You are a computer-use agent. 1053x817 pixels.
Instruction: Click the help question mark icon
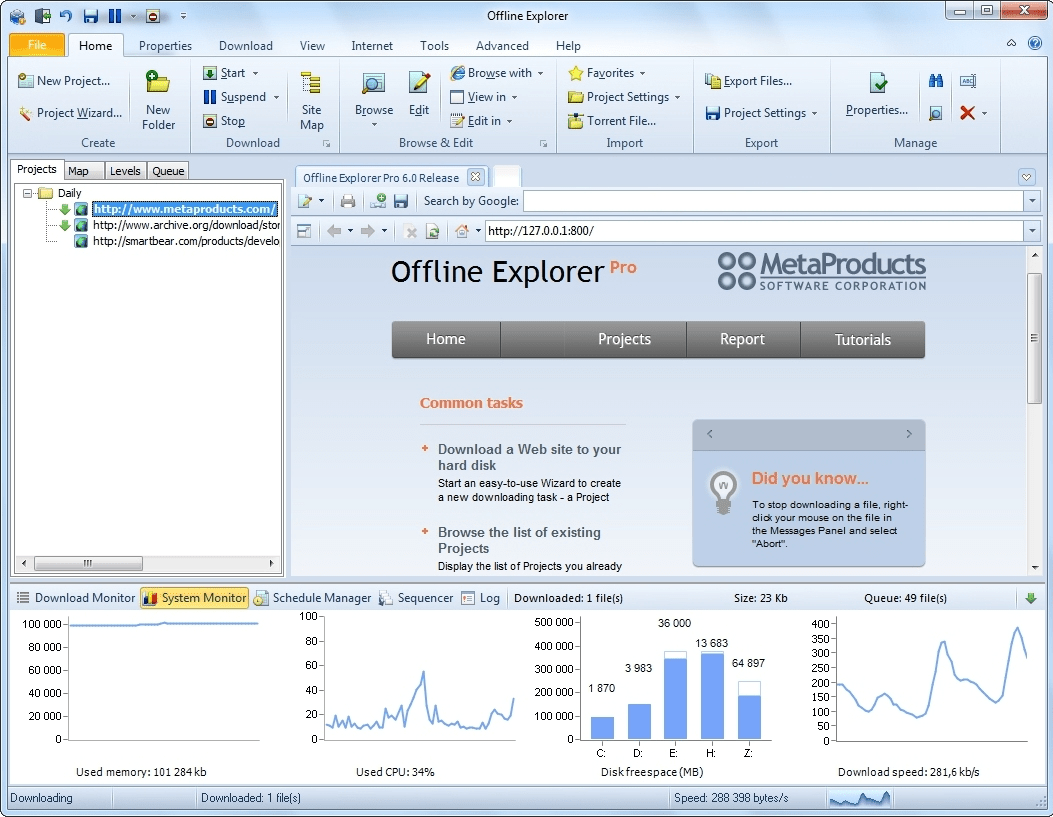tap(1035, 44)
